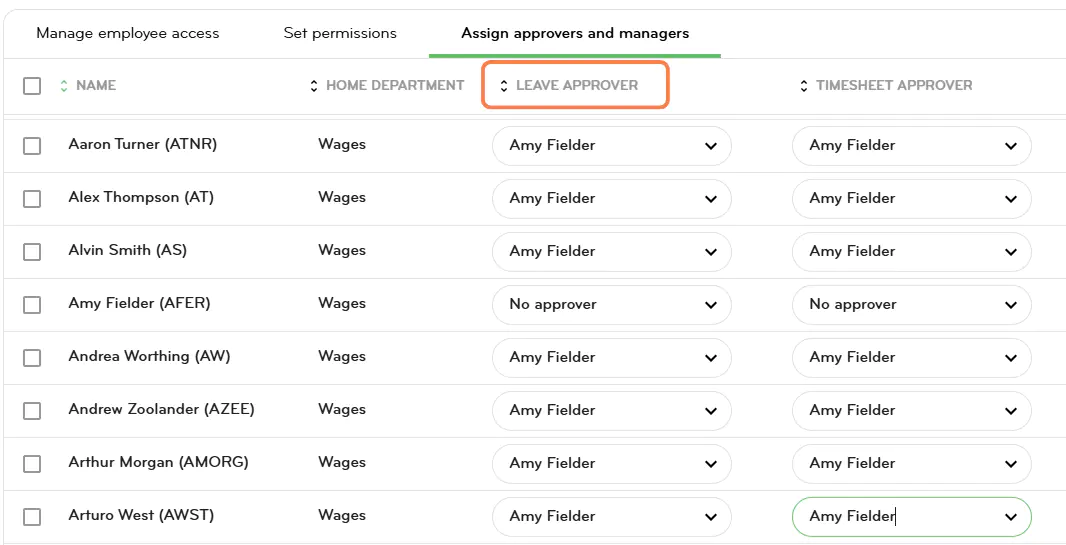Select the Alex Thompson (AT) checkbox

point(32,199)
